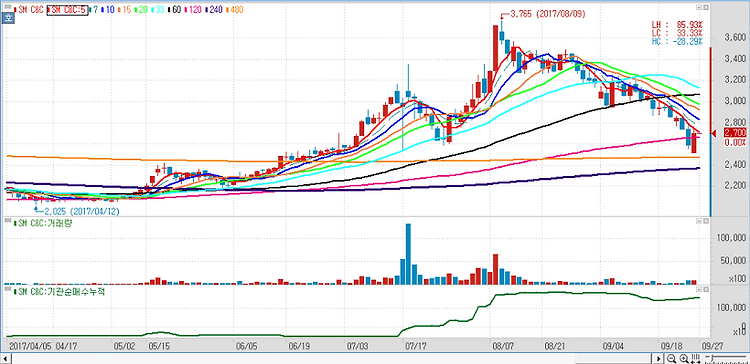Image resolution: width=750 pixels, height=364 pixels.
Task: Select the 20-day moving average legend
Action: pos(141,10)
